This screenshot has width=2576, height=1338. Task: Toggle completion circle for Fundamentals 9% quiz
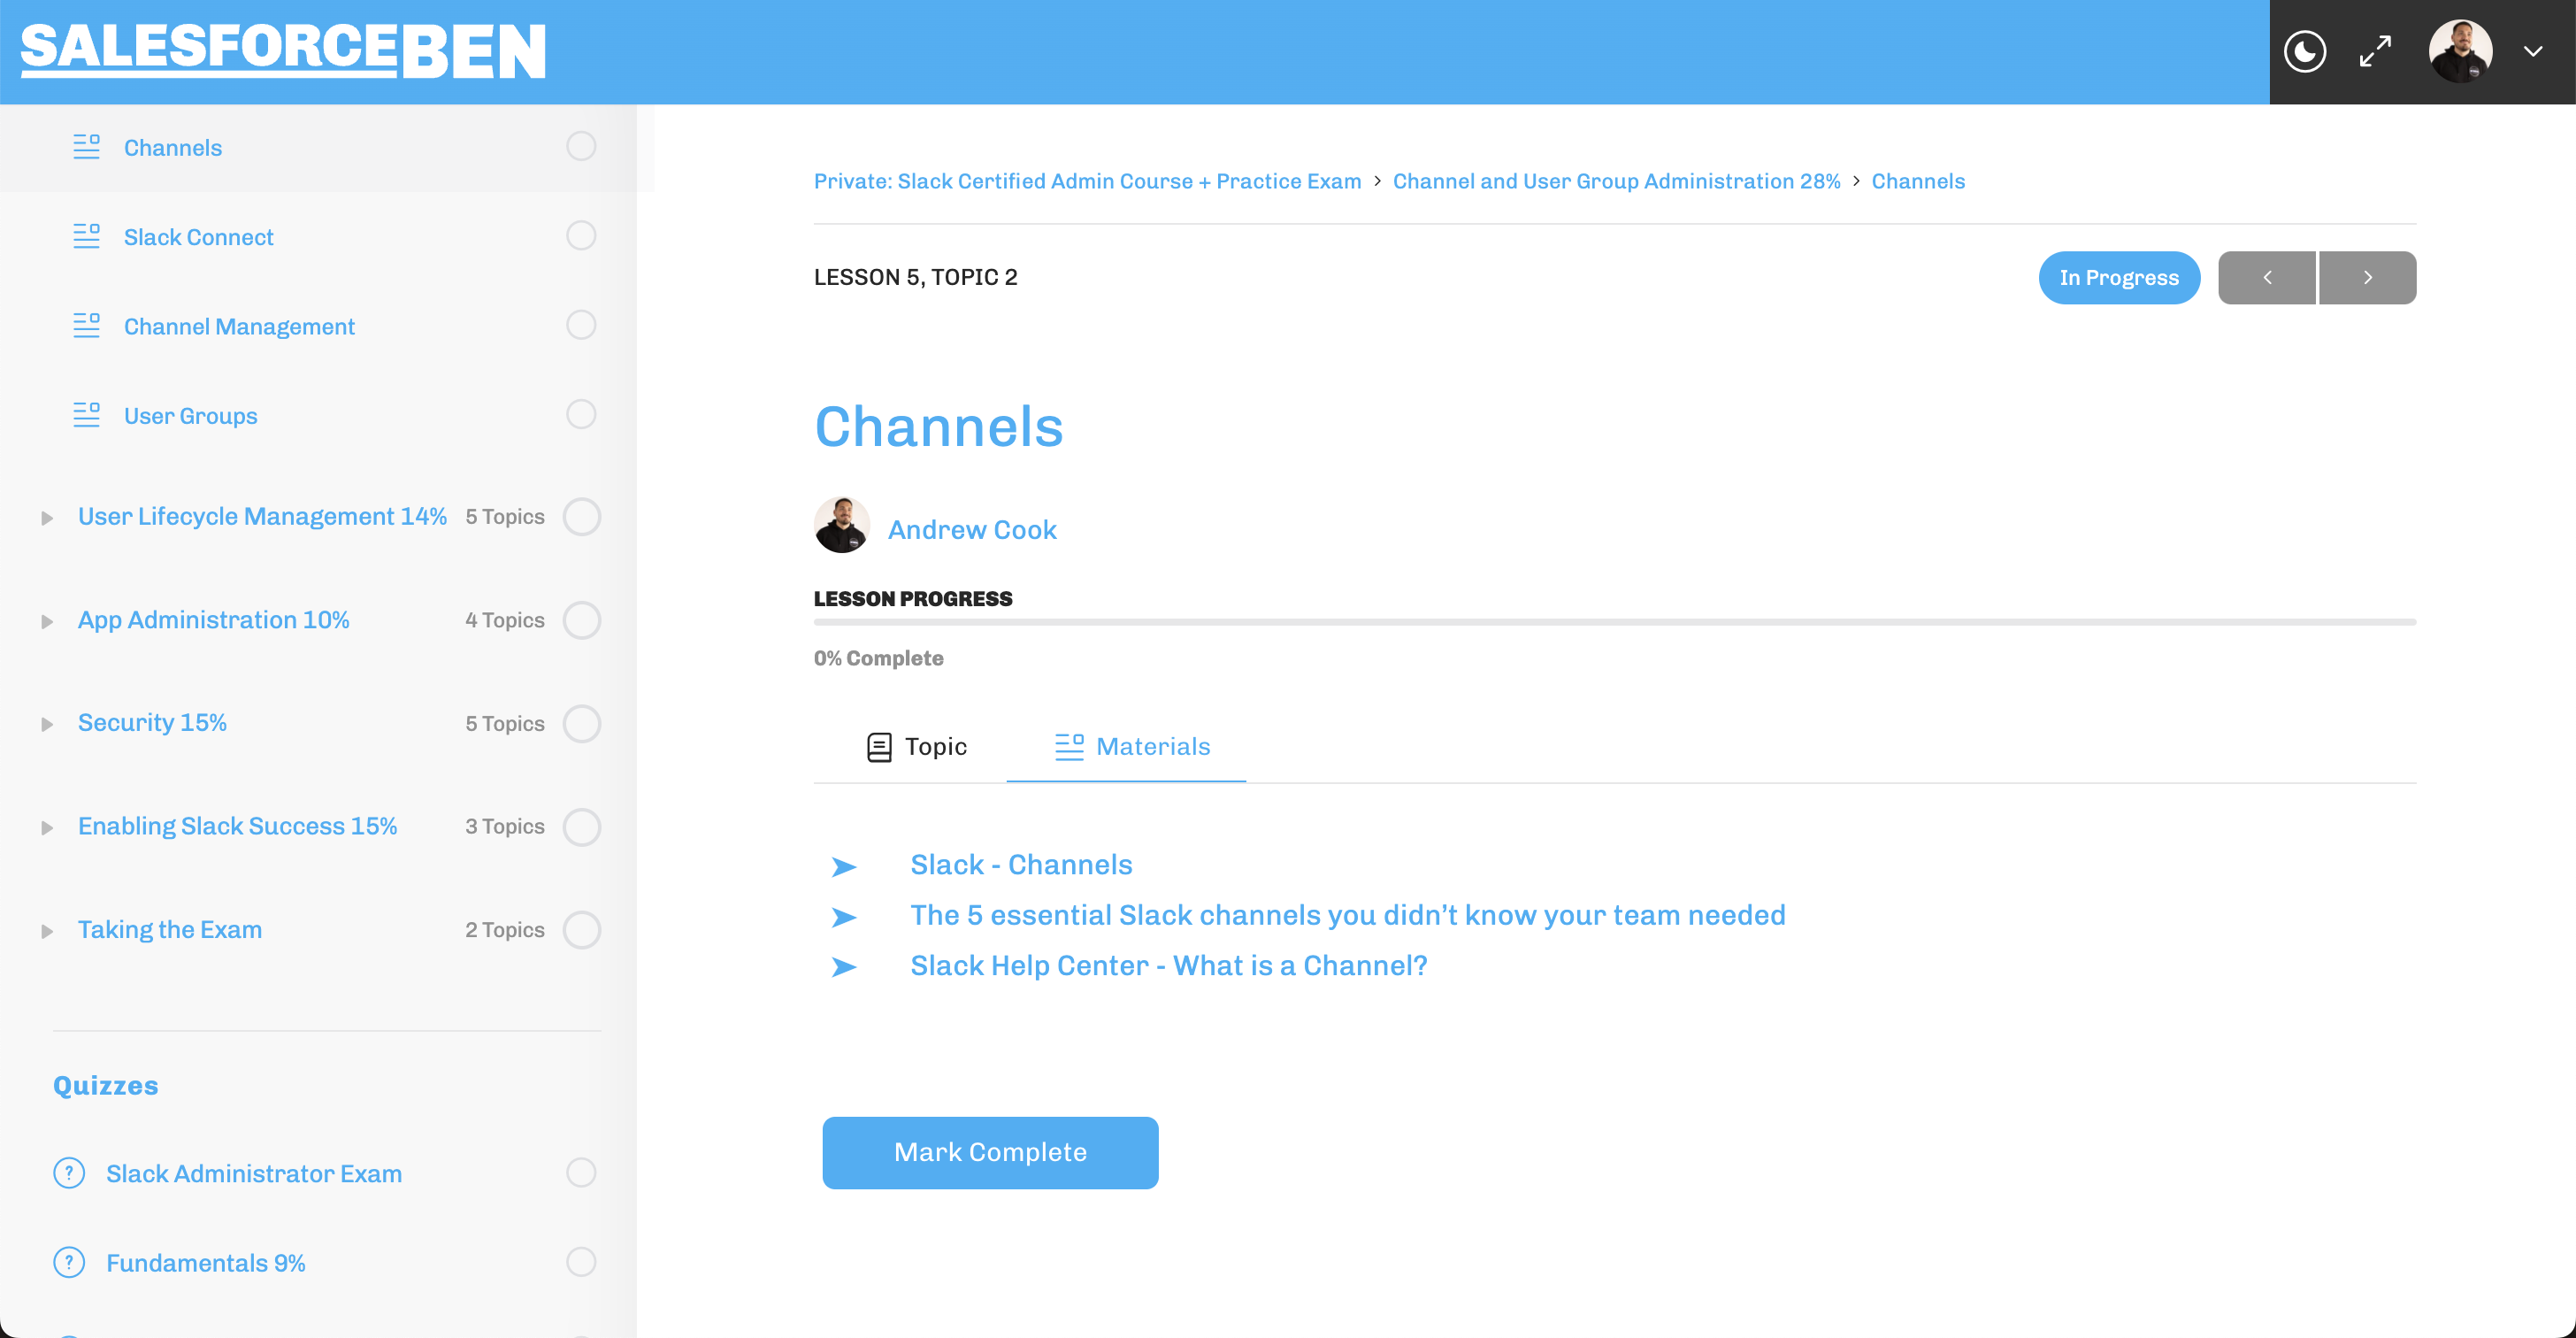click(581, 1262)
